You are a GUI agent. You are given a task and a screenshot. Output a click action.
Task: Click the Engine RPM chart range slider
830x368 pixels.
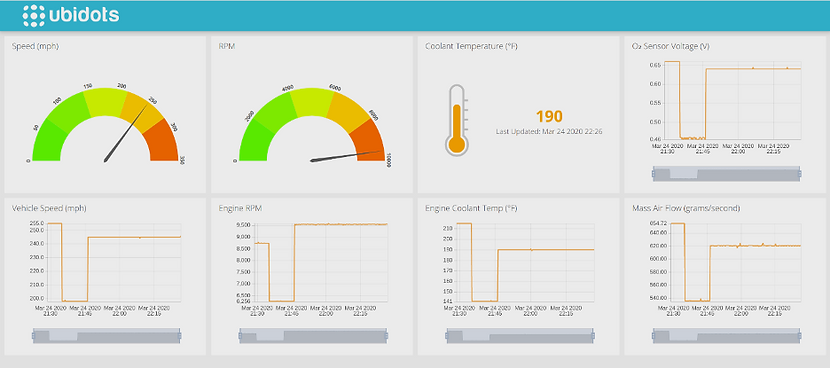click(x=313, y=336)
